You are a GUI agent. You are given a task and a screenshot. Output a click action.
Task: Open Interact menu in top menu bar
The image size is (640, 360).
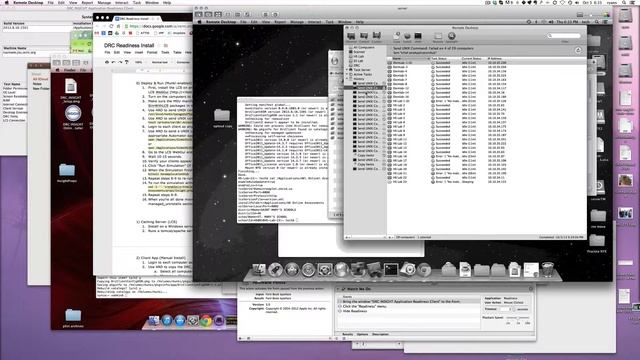click(x=121, y=2)
